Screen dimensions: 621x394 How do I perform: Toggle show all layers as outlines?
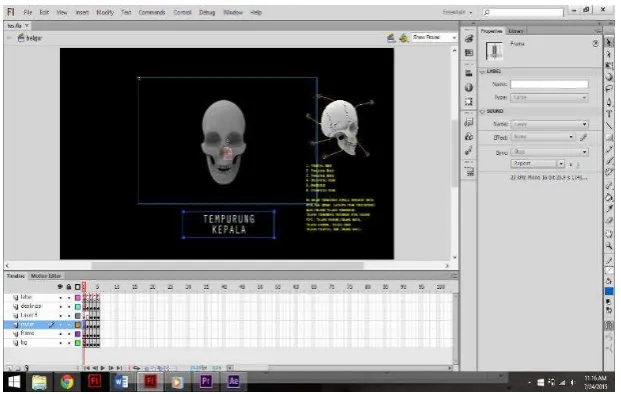point(78,287)
